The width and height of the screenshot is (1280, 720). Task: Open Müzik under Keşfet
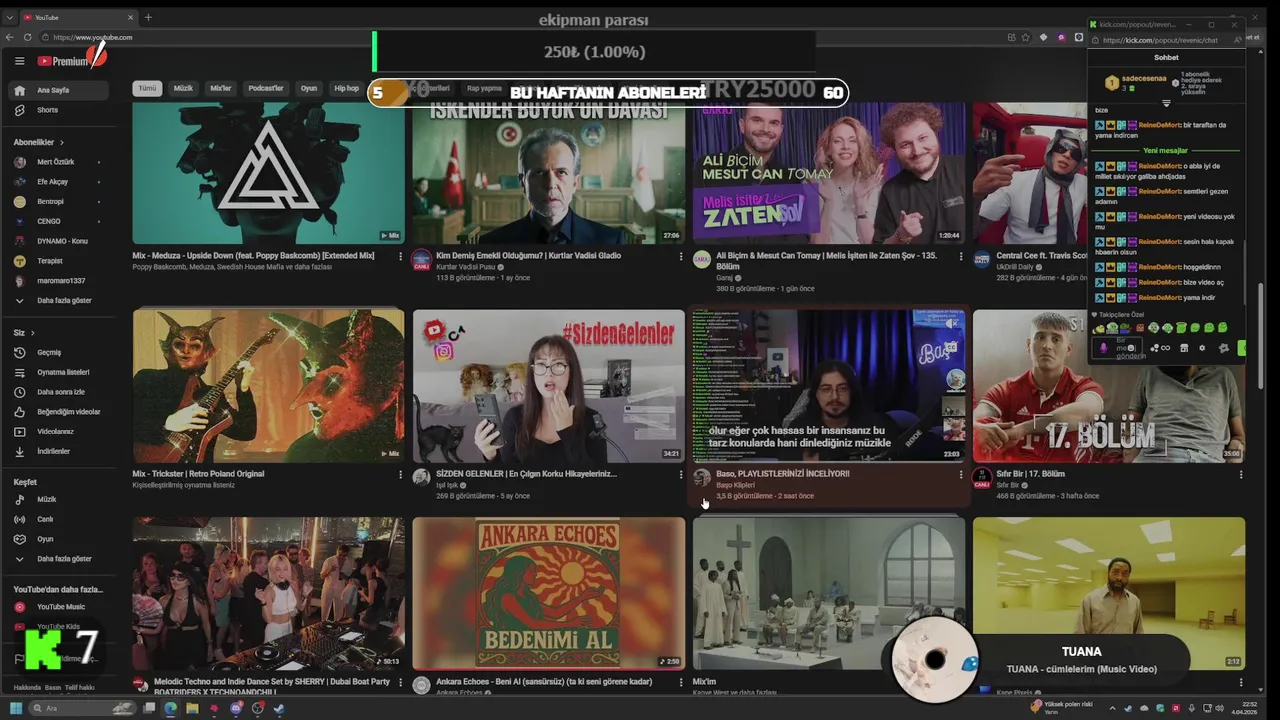(x=59, y=499)
